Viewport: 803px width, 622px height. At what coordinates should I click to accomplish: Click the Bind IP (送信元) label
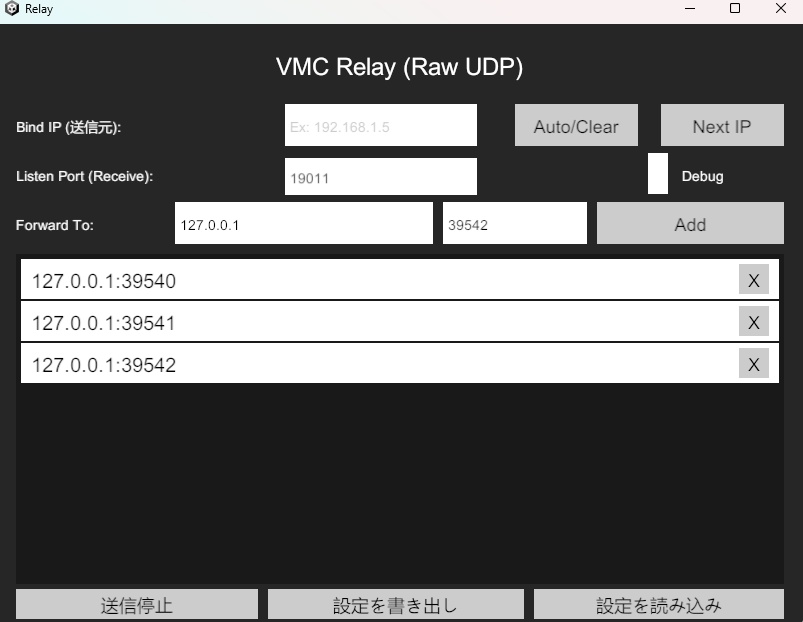click(x=69, y=127)
